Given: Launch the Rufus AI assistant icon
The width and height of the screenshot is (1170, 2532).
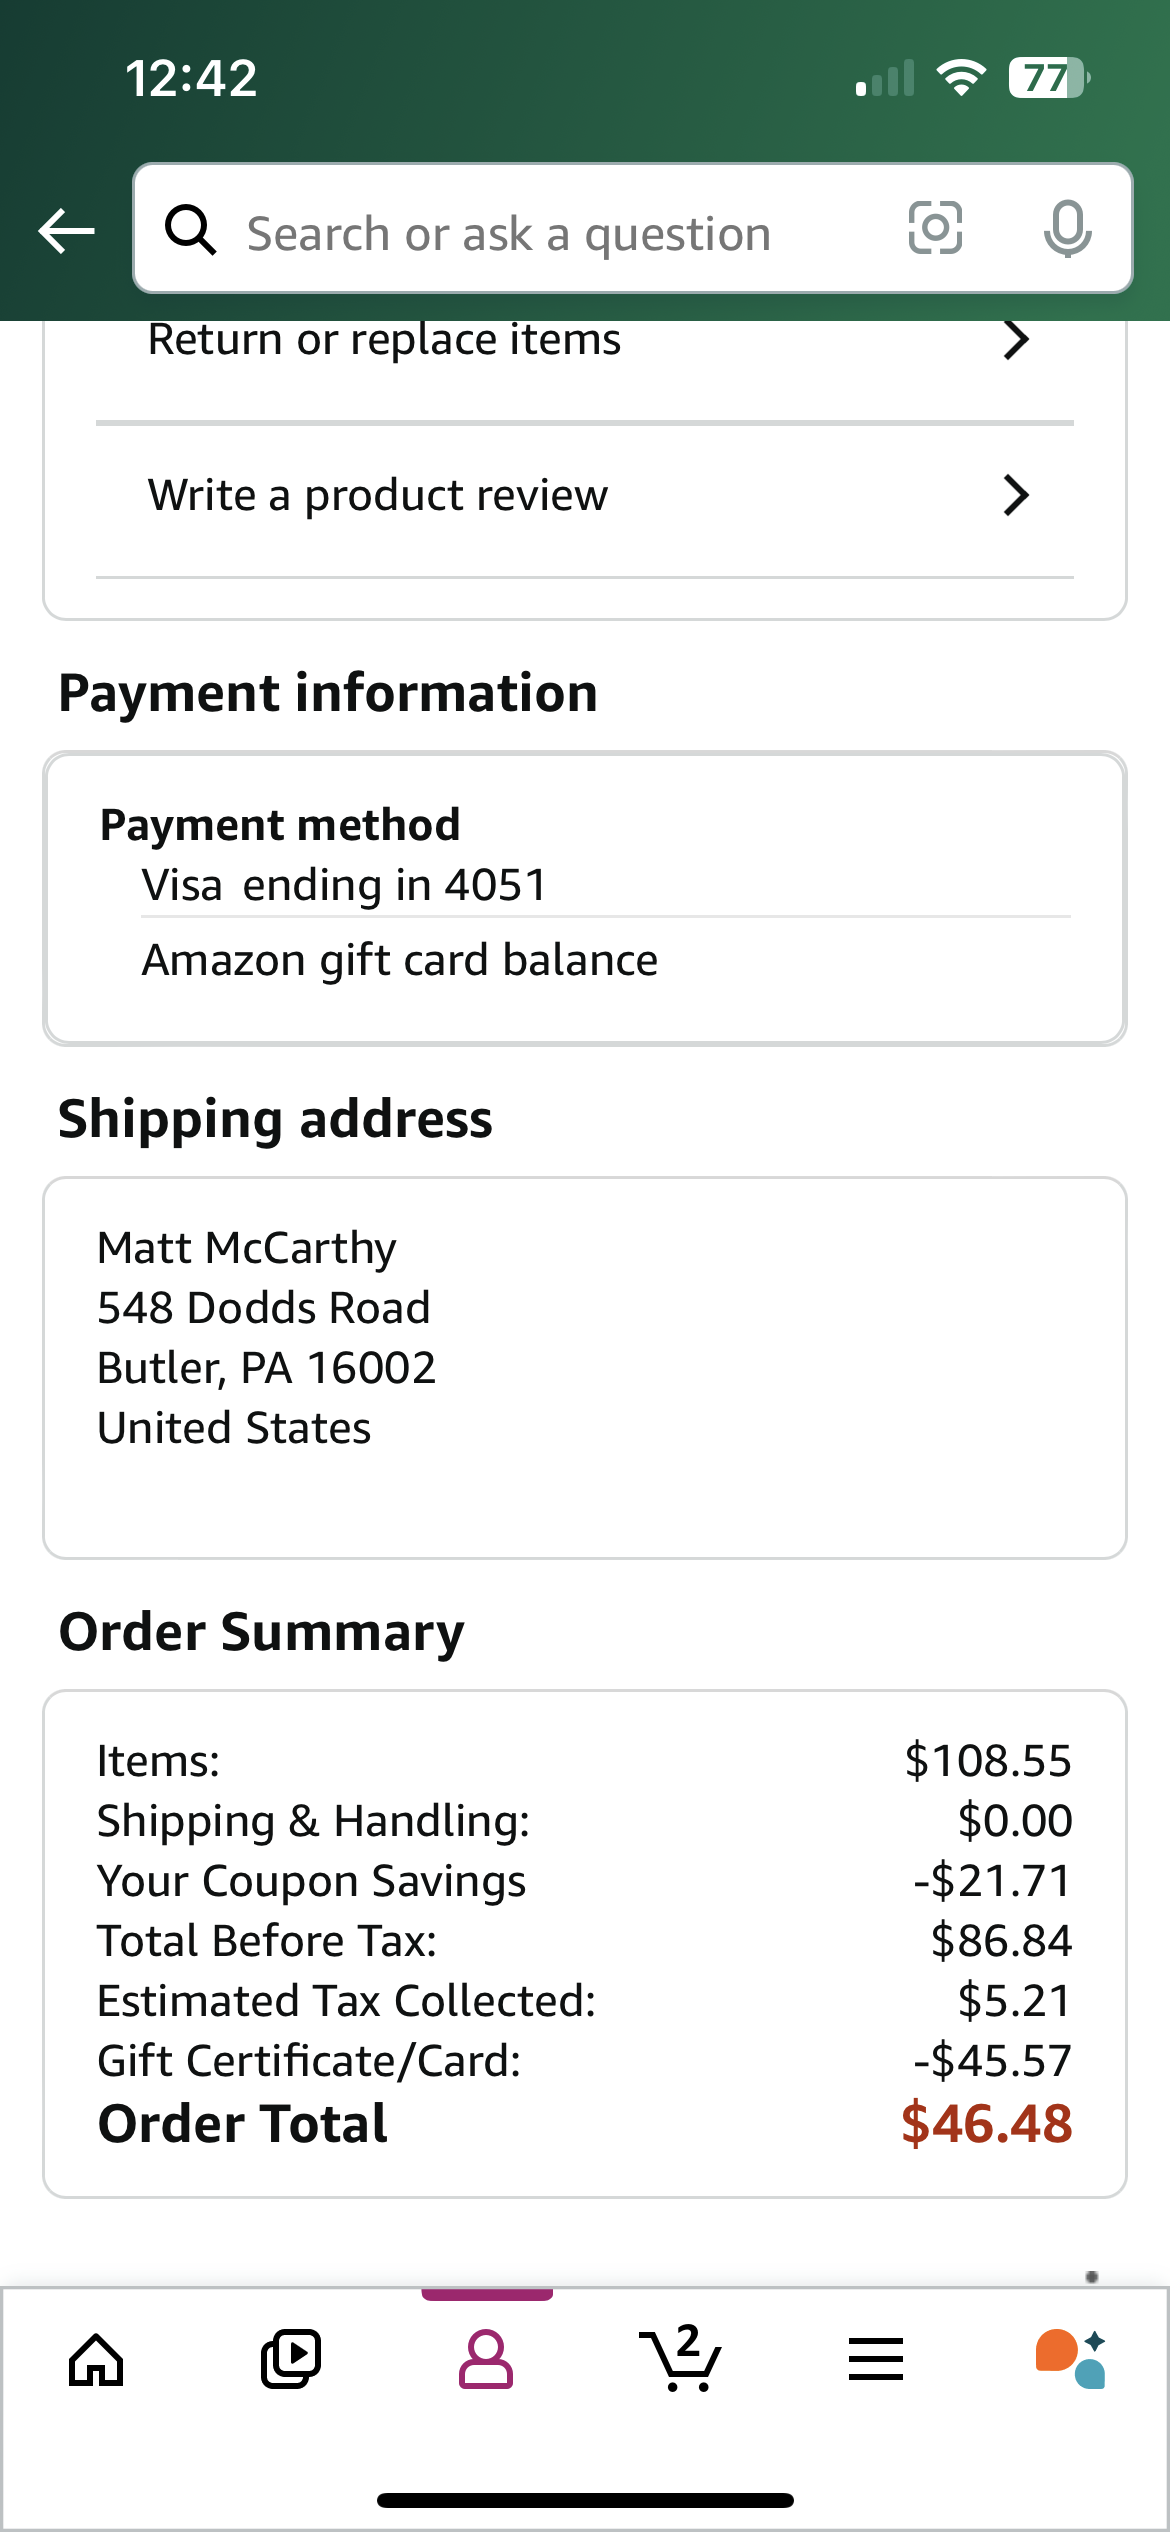Looking at the screenshot, I should [1071, 2359].
